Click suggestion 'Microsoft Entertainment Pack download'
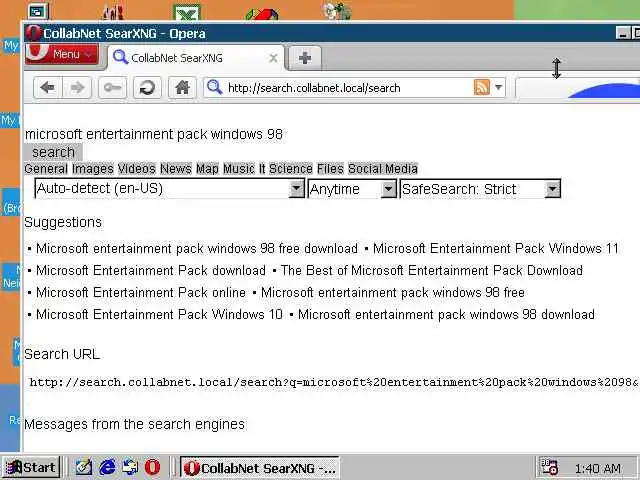This screenshot has height=480, width=640. click(x=151, y=270)
